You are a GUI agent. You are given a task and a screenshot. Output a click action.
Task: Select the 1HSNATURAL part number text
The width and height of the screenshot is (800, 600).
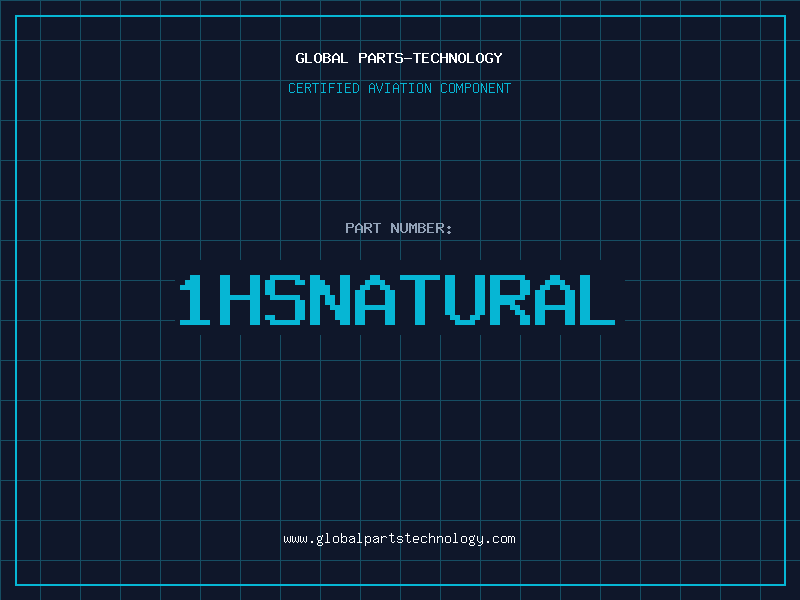(397, 300)
